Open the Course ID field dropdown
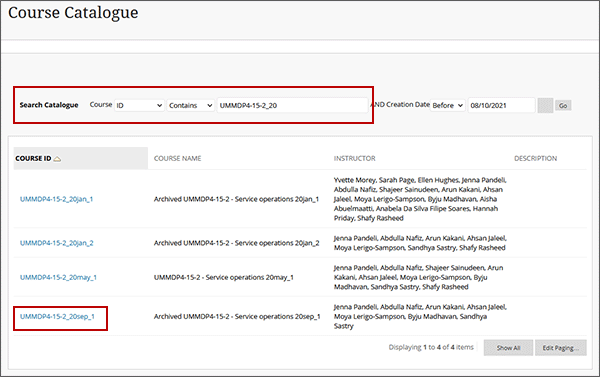Image resolution: width=600 pixels, height=377 pixels. click(x=139, y=105)
